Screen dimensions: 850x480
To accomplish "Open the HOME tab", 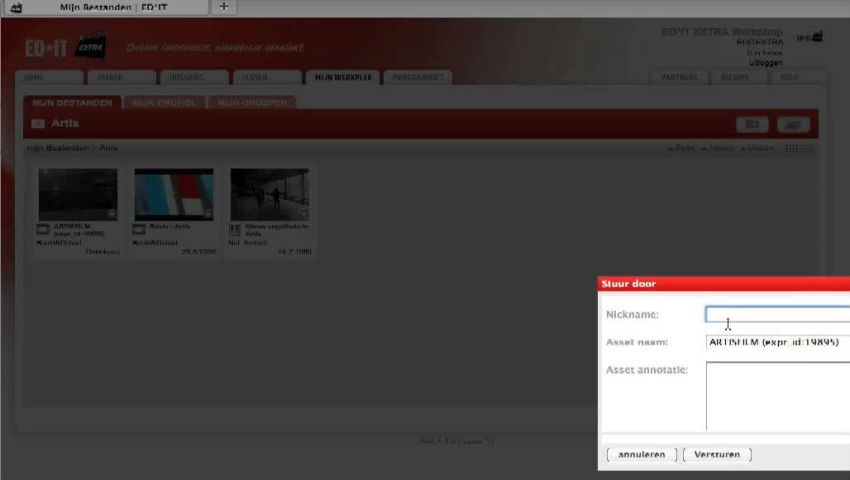I will [49, 78].
